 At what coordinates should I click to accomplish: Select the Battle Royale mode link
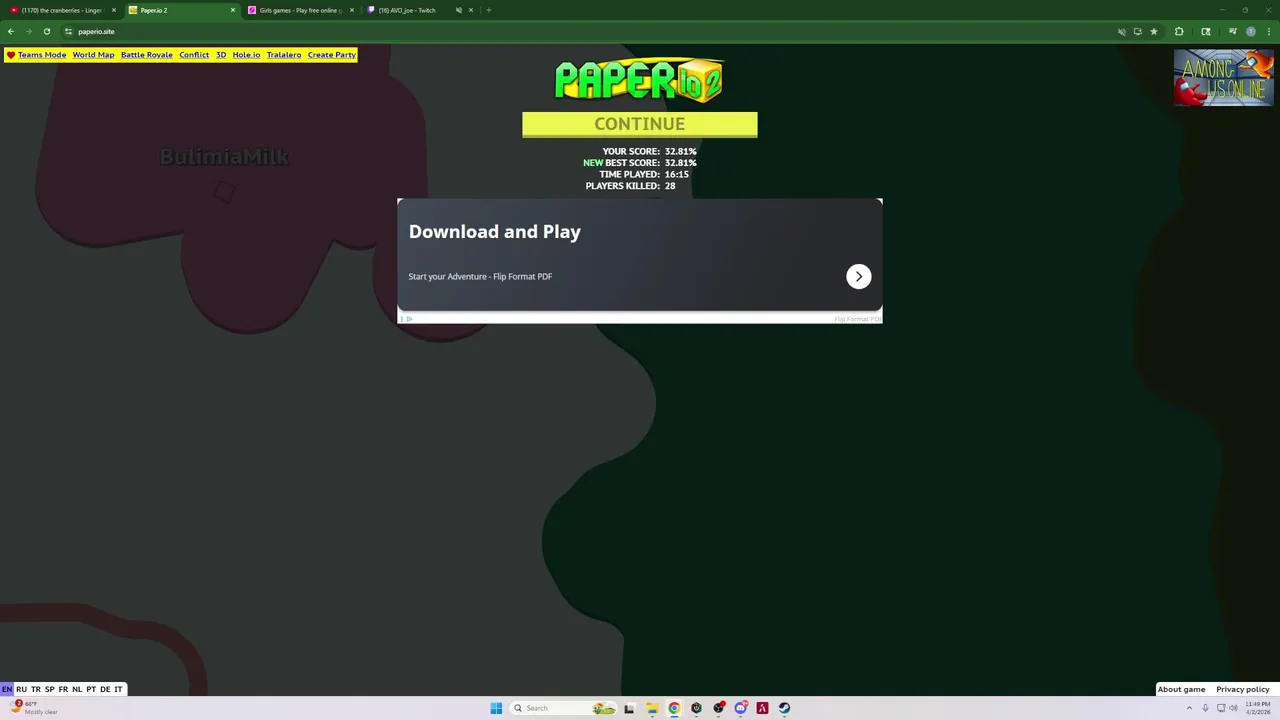pos(147,55)
